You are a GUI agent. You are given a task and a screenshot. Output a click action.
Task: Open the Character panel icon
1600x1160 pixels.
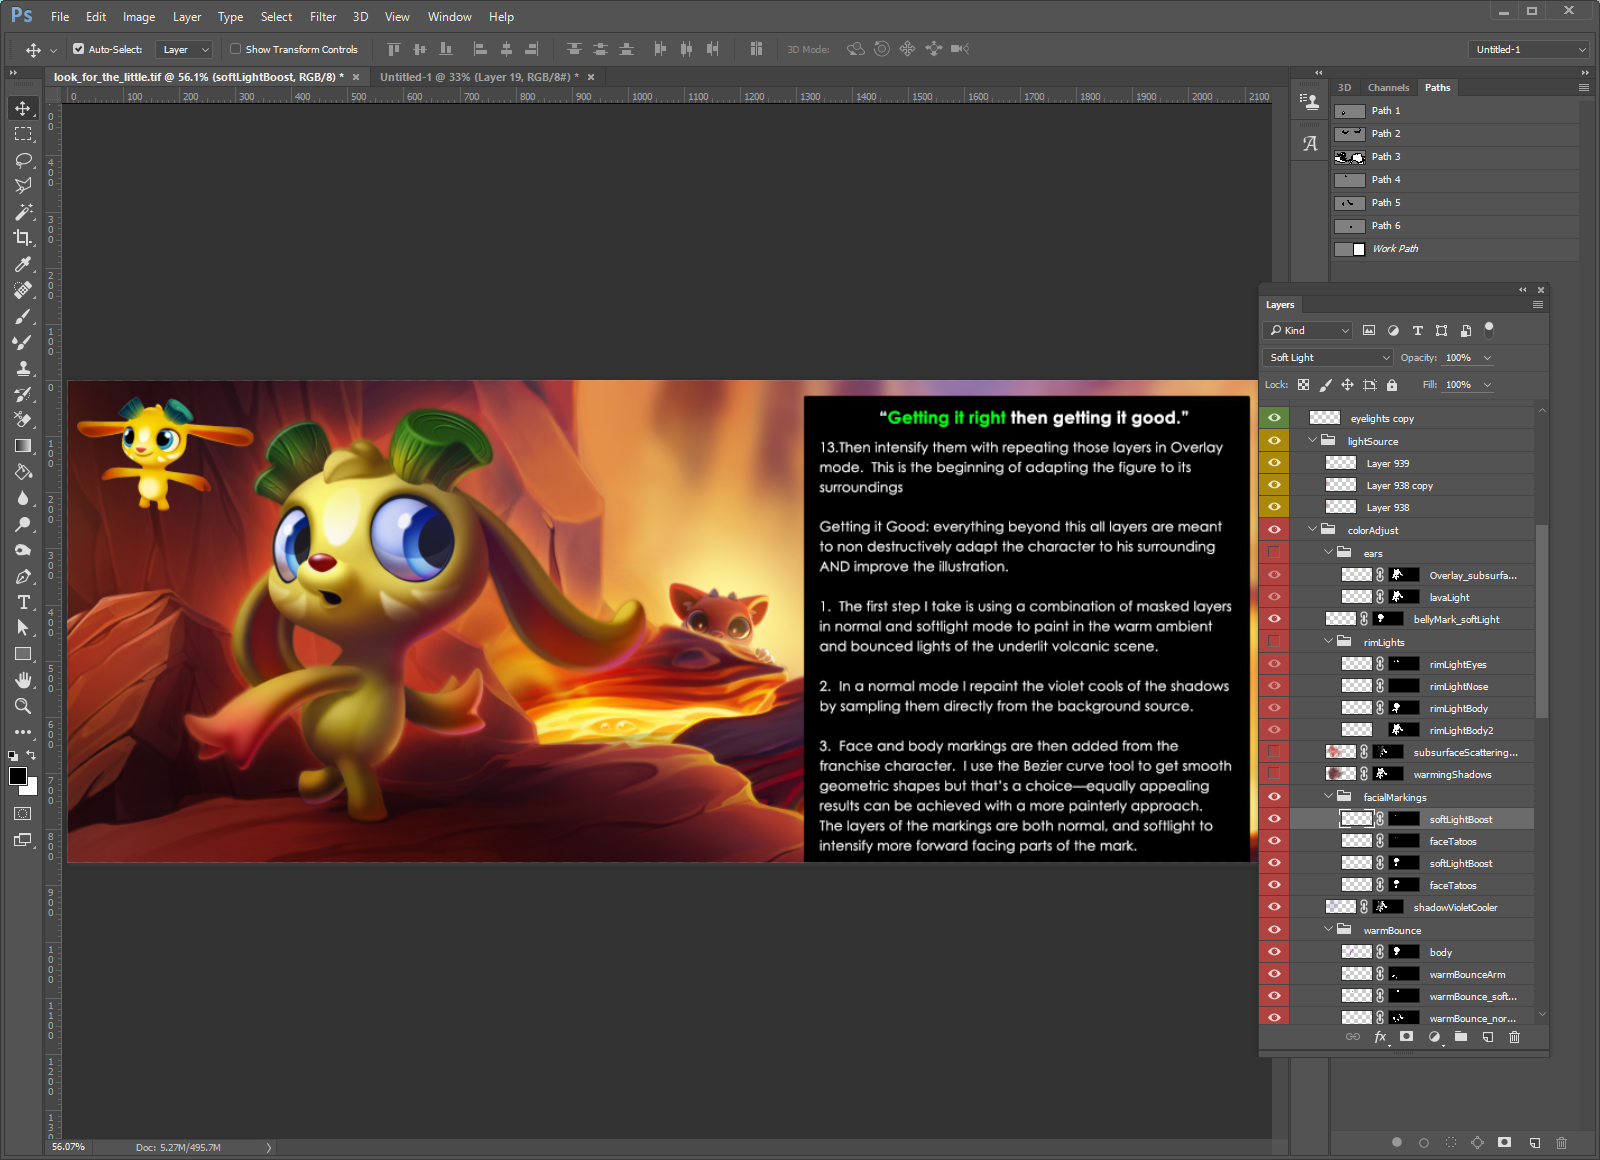1309,143
